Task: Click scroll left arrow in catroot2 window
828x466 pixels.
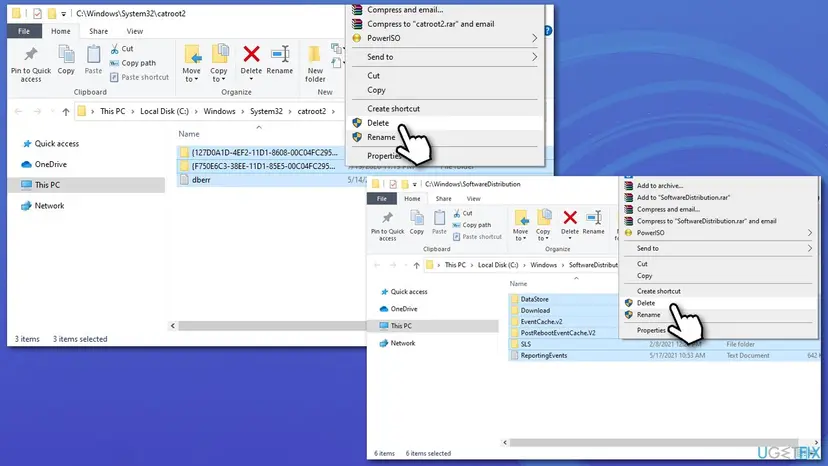Action: click(173, 326)
